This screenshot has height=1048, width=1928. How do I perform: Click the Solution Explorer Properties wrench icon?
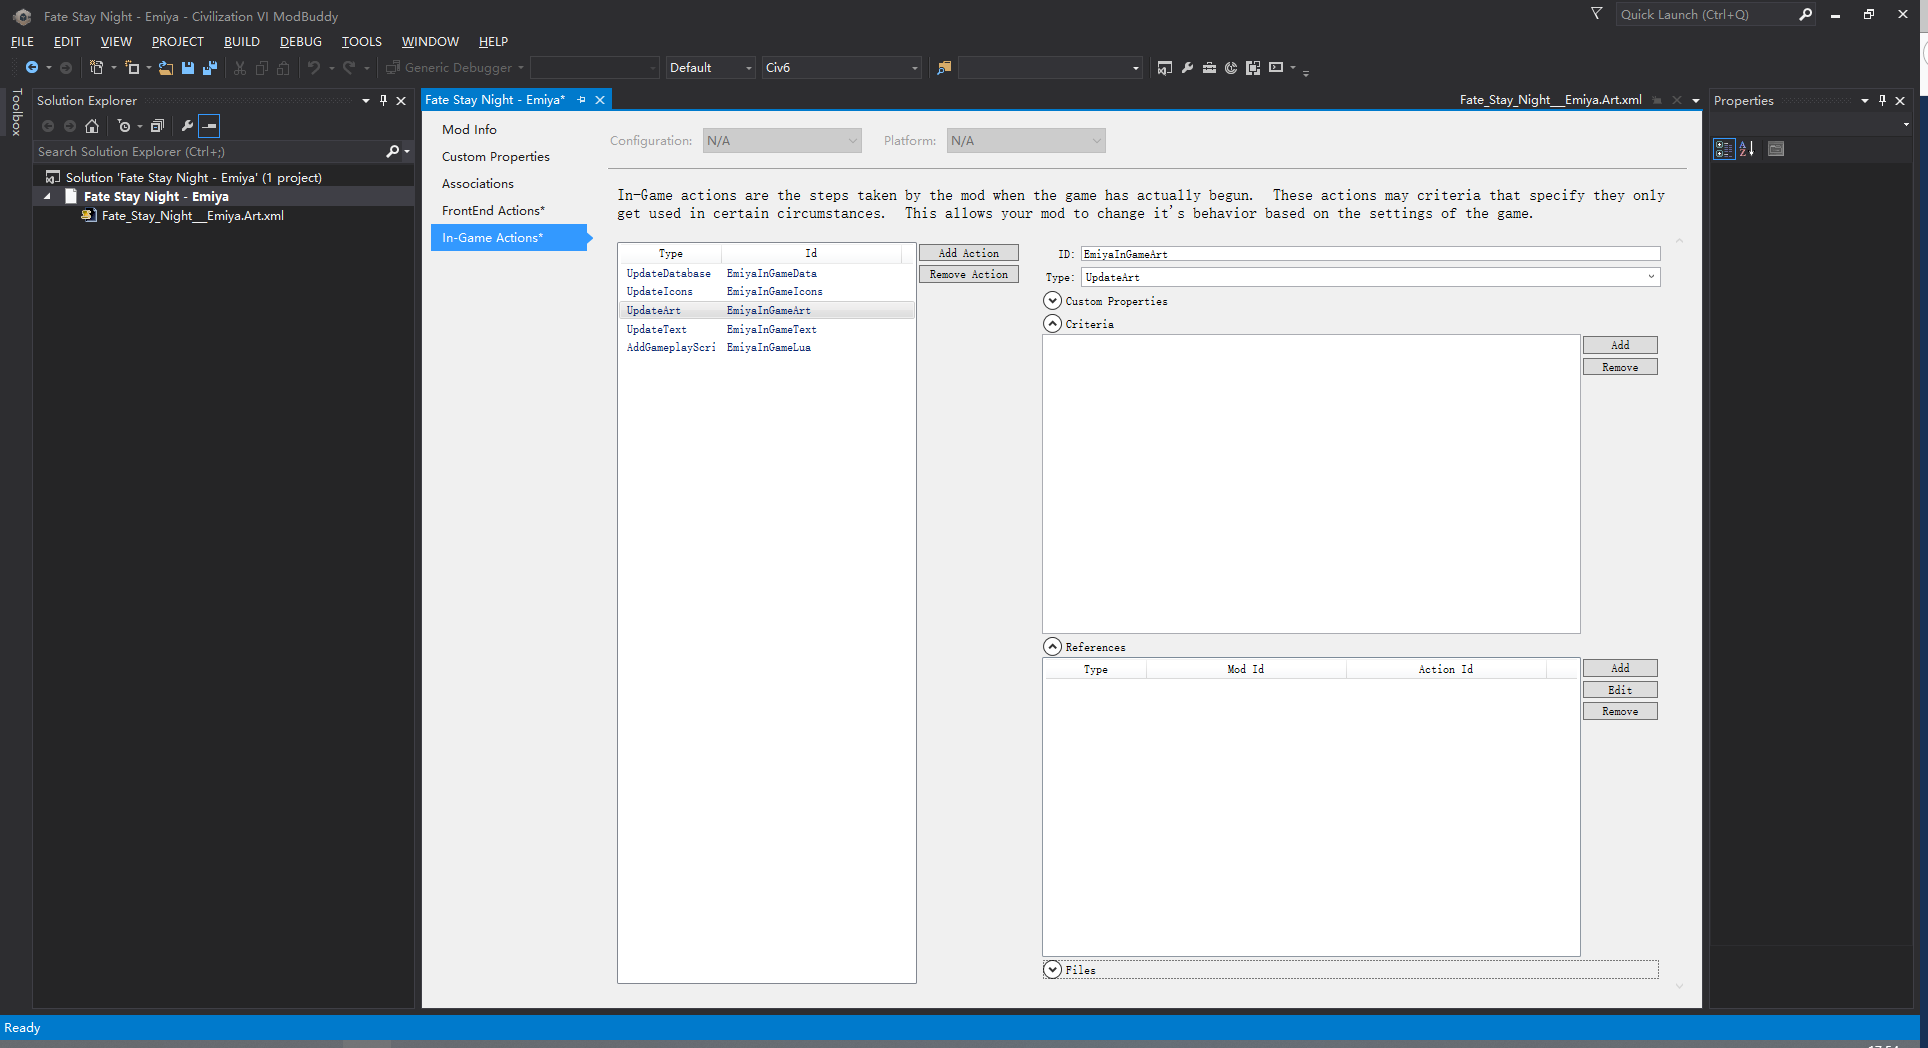pos(187,126)
